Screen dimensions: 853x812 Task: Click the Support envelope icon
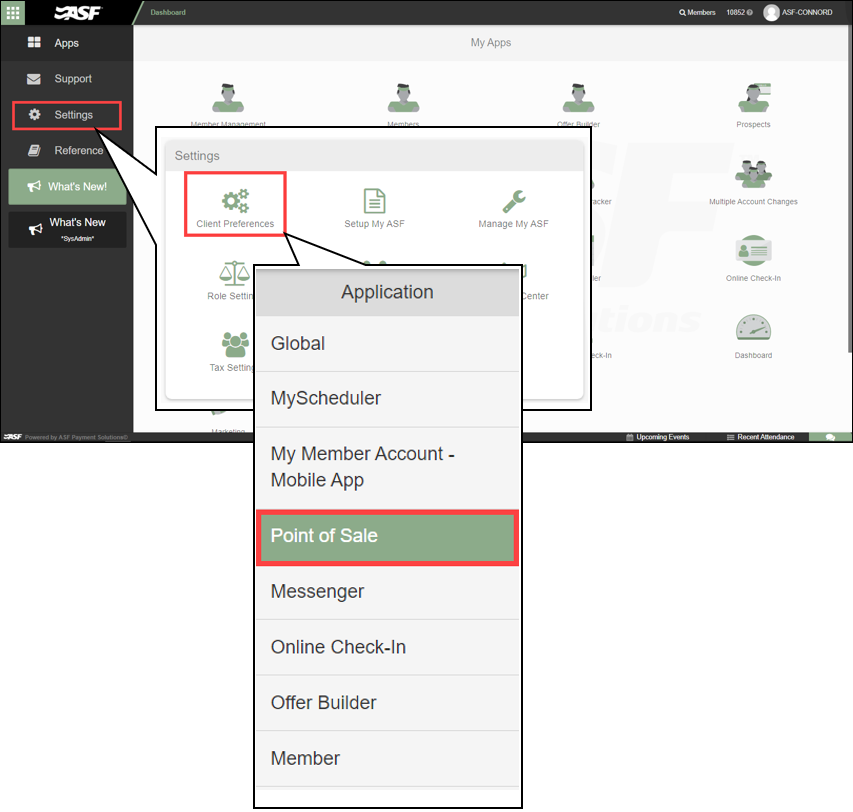pyautogui.click(x=34, y=79)
